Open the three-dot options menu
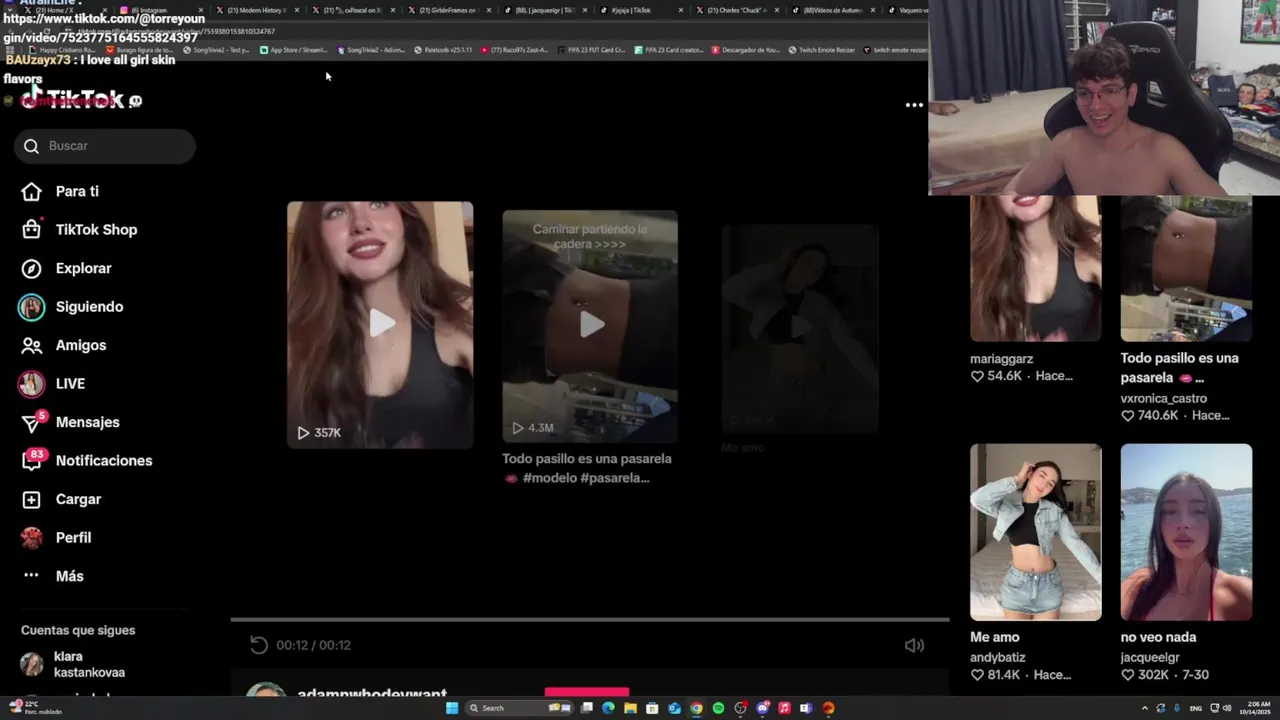Image resolution: width=1280 pixels, height=720 pixels. click(914, 105)
